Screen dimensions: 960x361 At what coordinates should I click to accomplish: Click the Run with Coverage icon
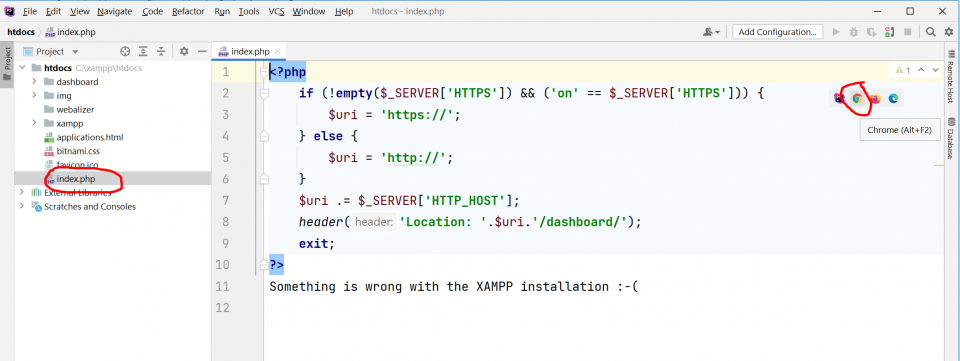[871, 32]
